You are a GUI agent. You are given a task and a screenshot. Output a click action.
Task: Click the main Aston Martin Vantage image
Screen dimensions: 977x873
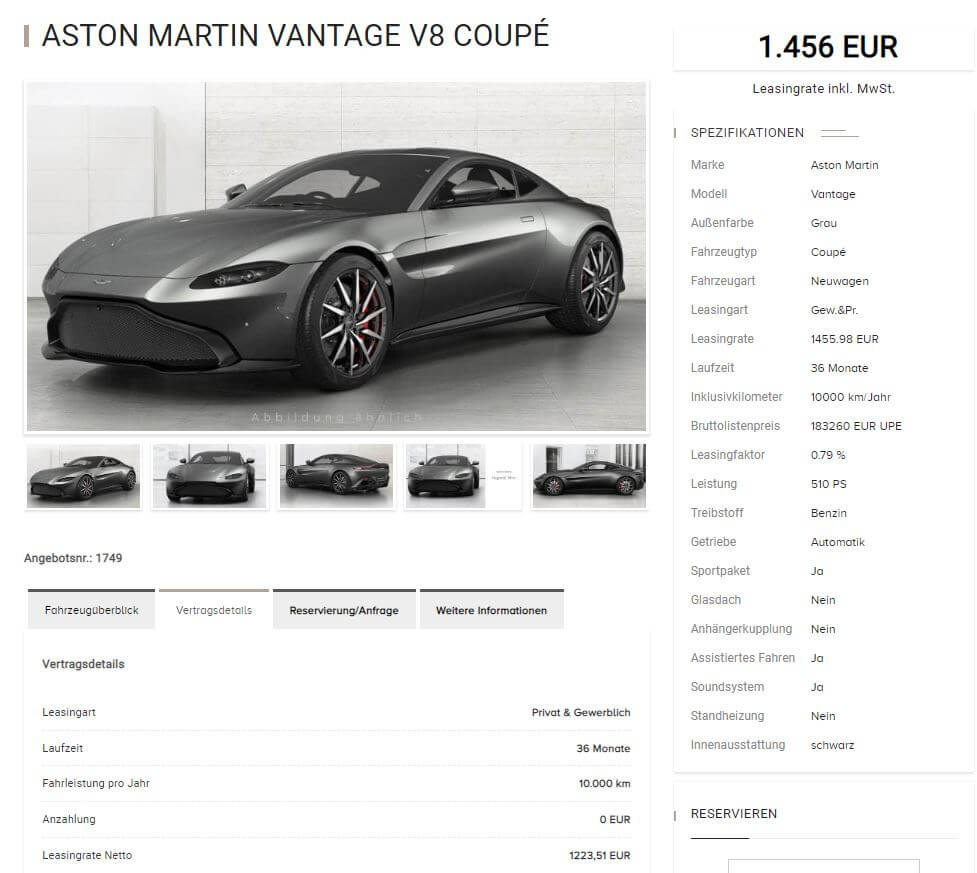pos(336,256)
